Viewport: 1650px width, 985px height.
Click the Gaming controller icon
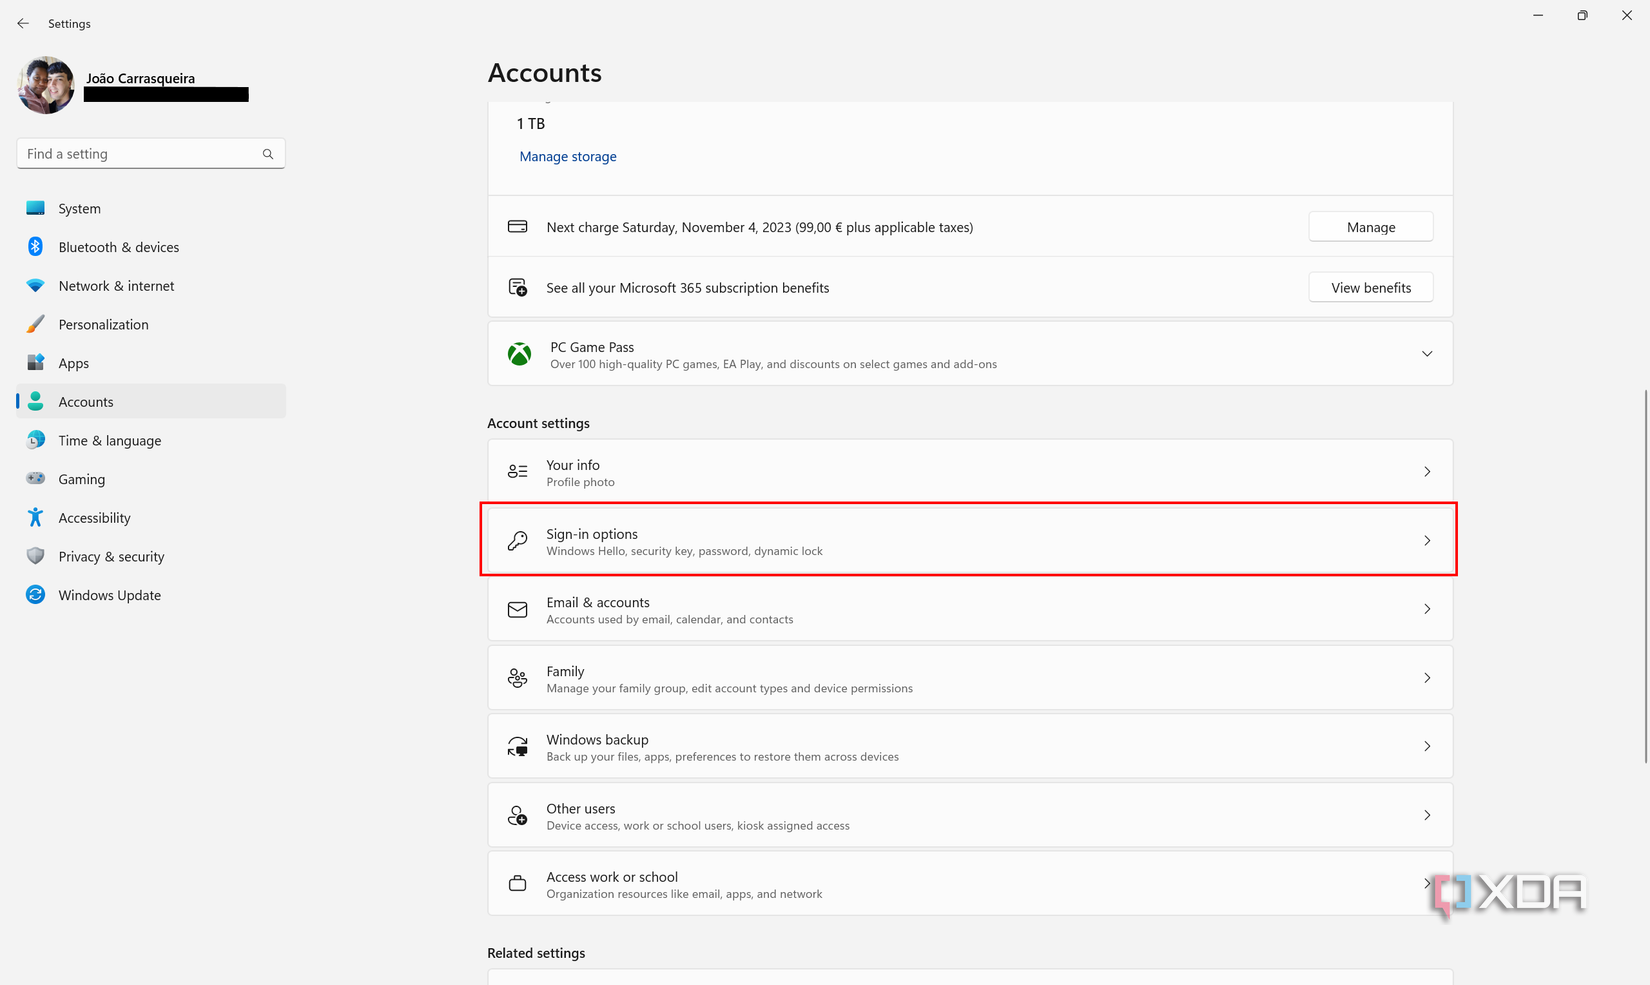click(36, 479)
